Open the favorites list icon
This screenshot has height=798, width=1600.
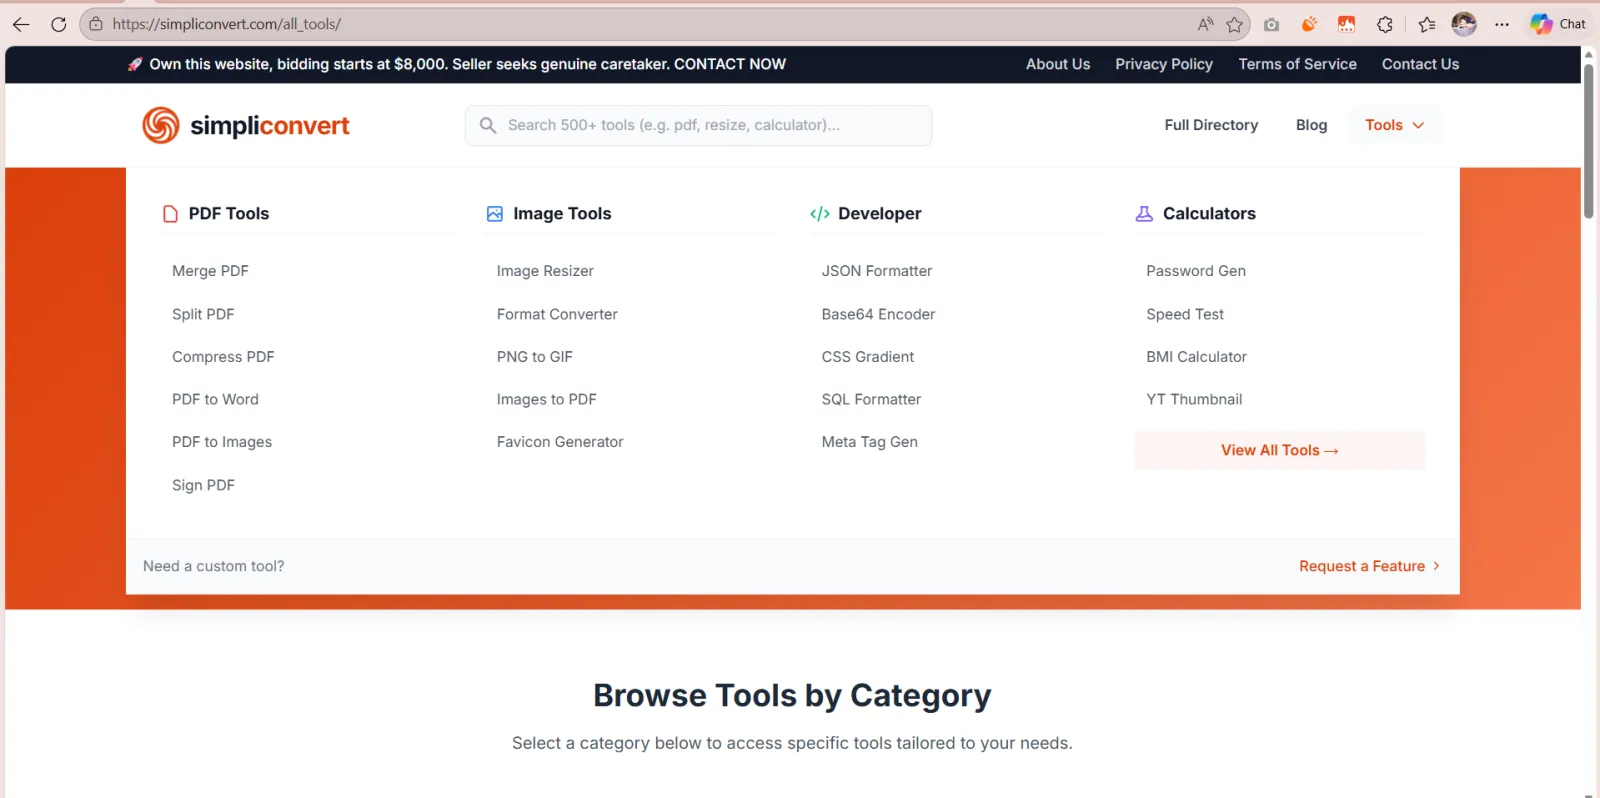tap(1427, 24)
